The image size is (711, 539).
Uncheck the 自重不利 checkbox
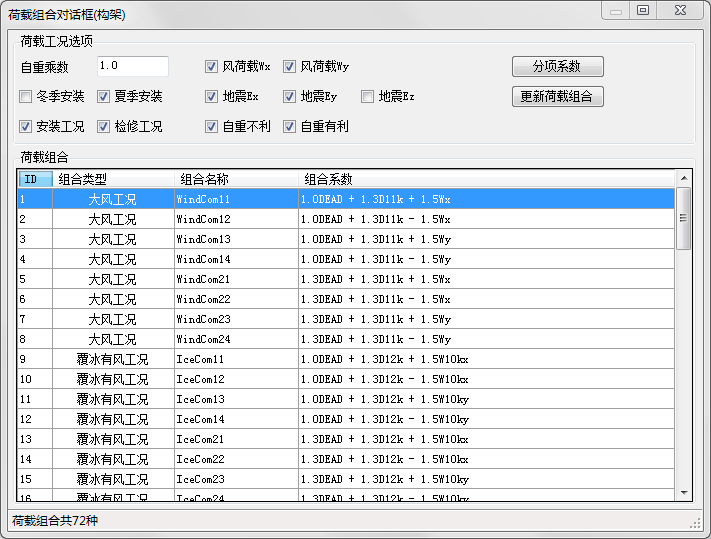coord(212,127)
